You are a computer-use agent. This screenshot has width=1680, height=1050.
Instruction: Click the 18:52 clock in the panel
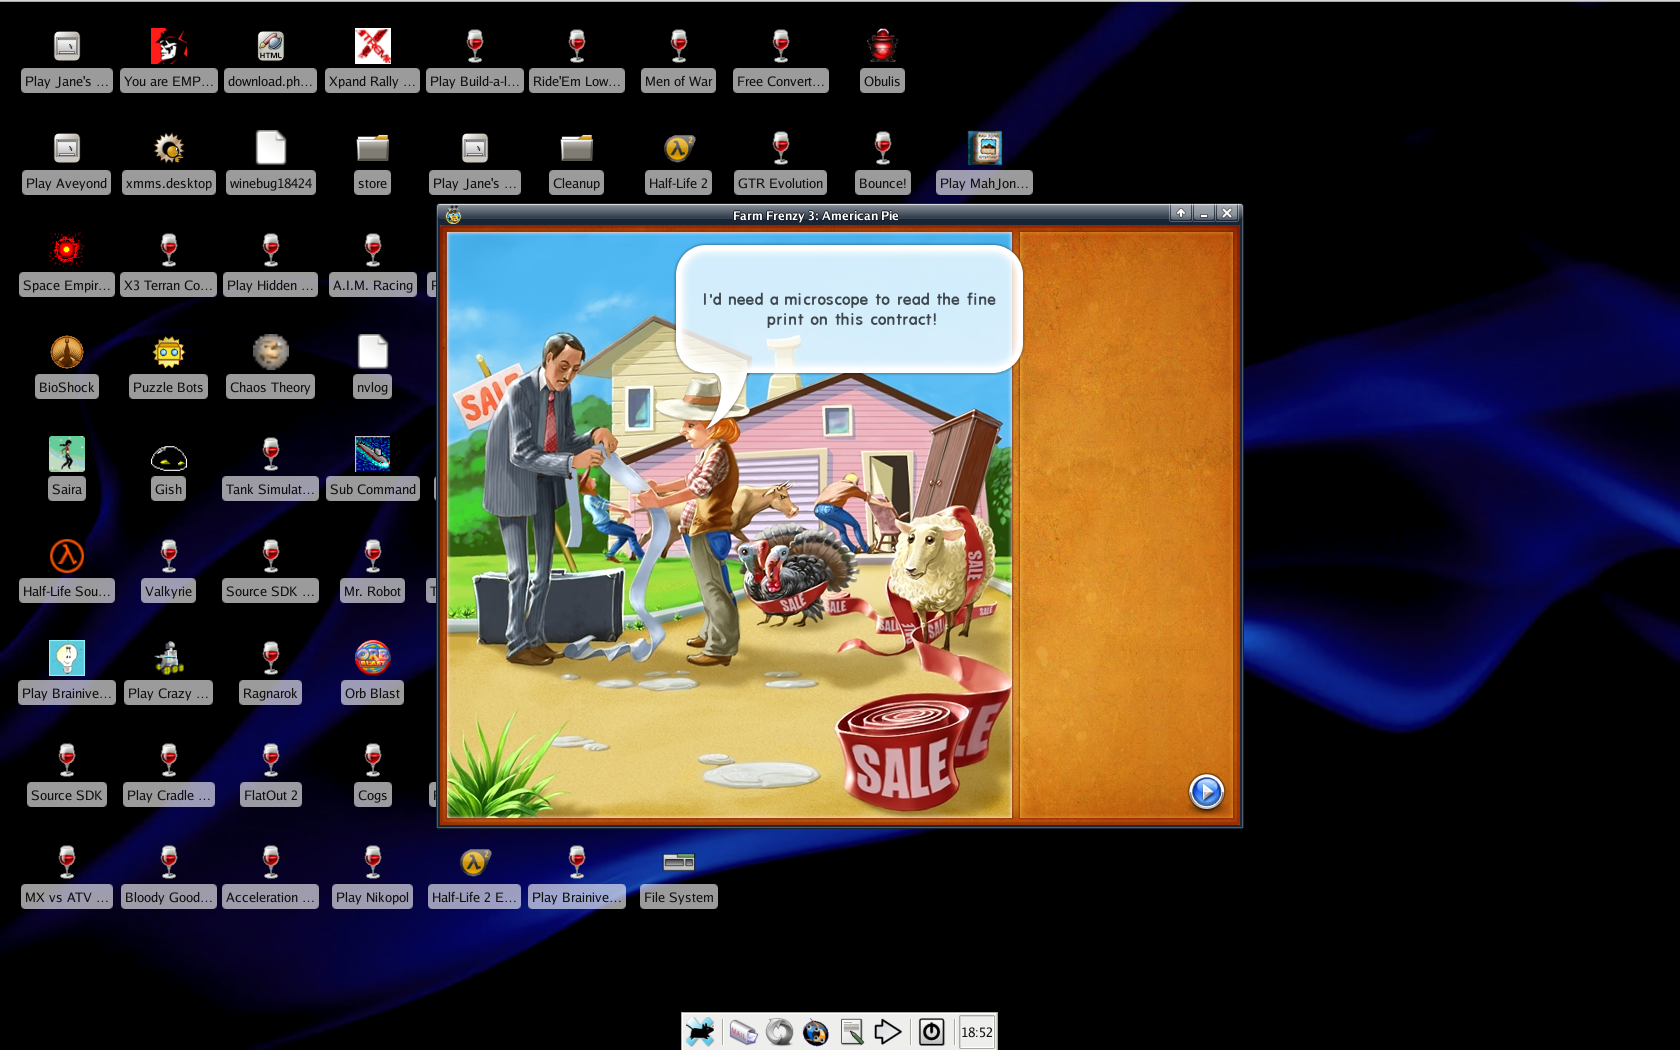[977, 1032]
